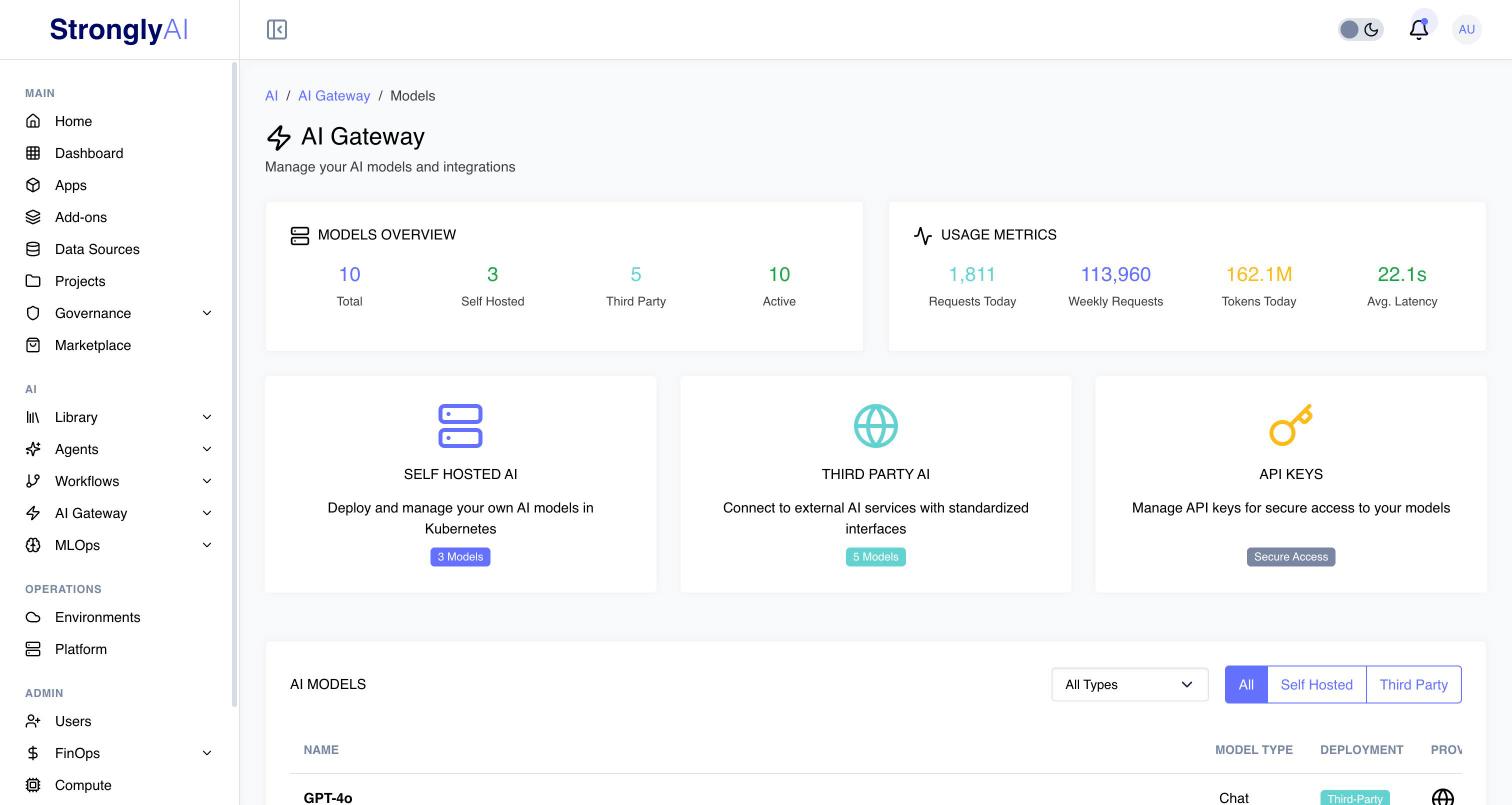Expand the Library chevron
This screenshot has height=805, width=1512.
[207, 417]
